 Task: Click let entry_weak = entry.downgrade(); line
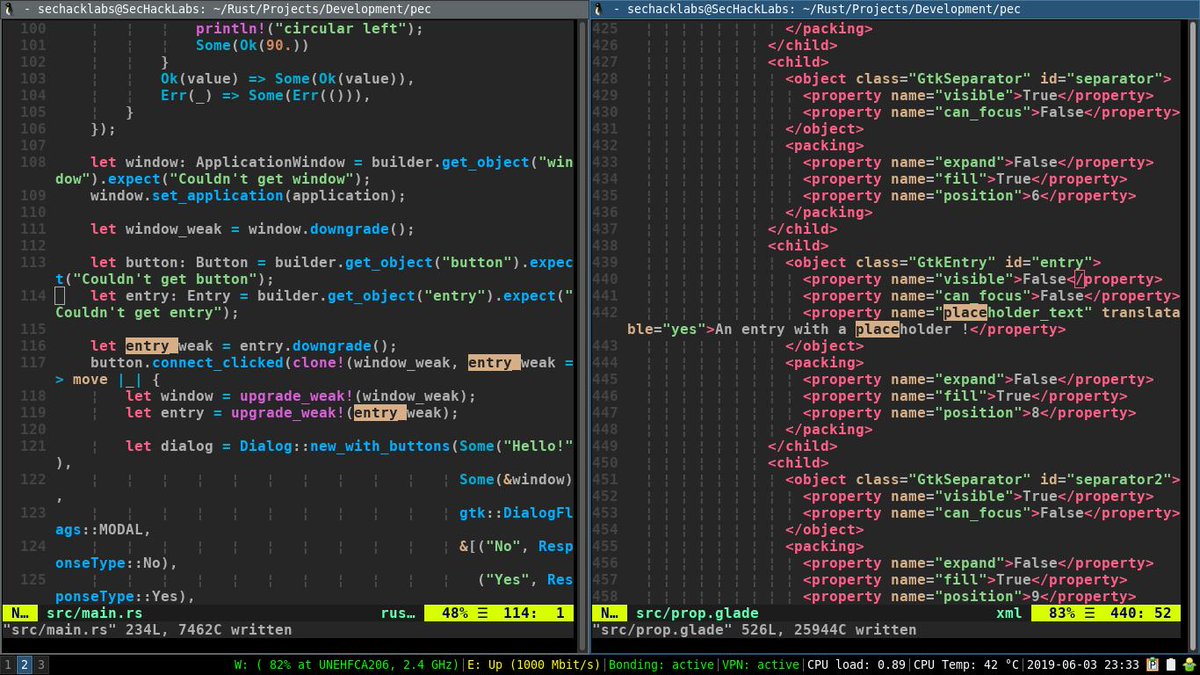point(243,346)
